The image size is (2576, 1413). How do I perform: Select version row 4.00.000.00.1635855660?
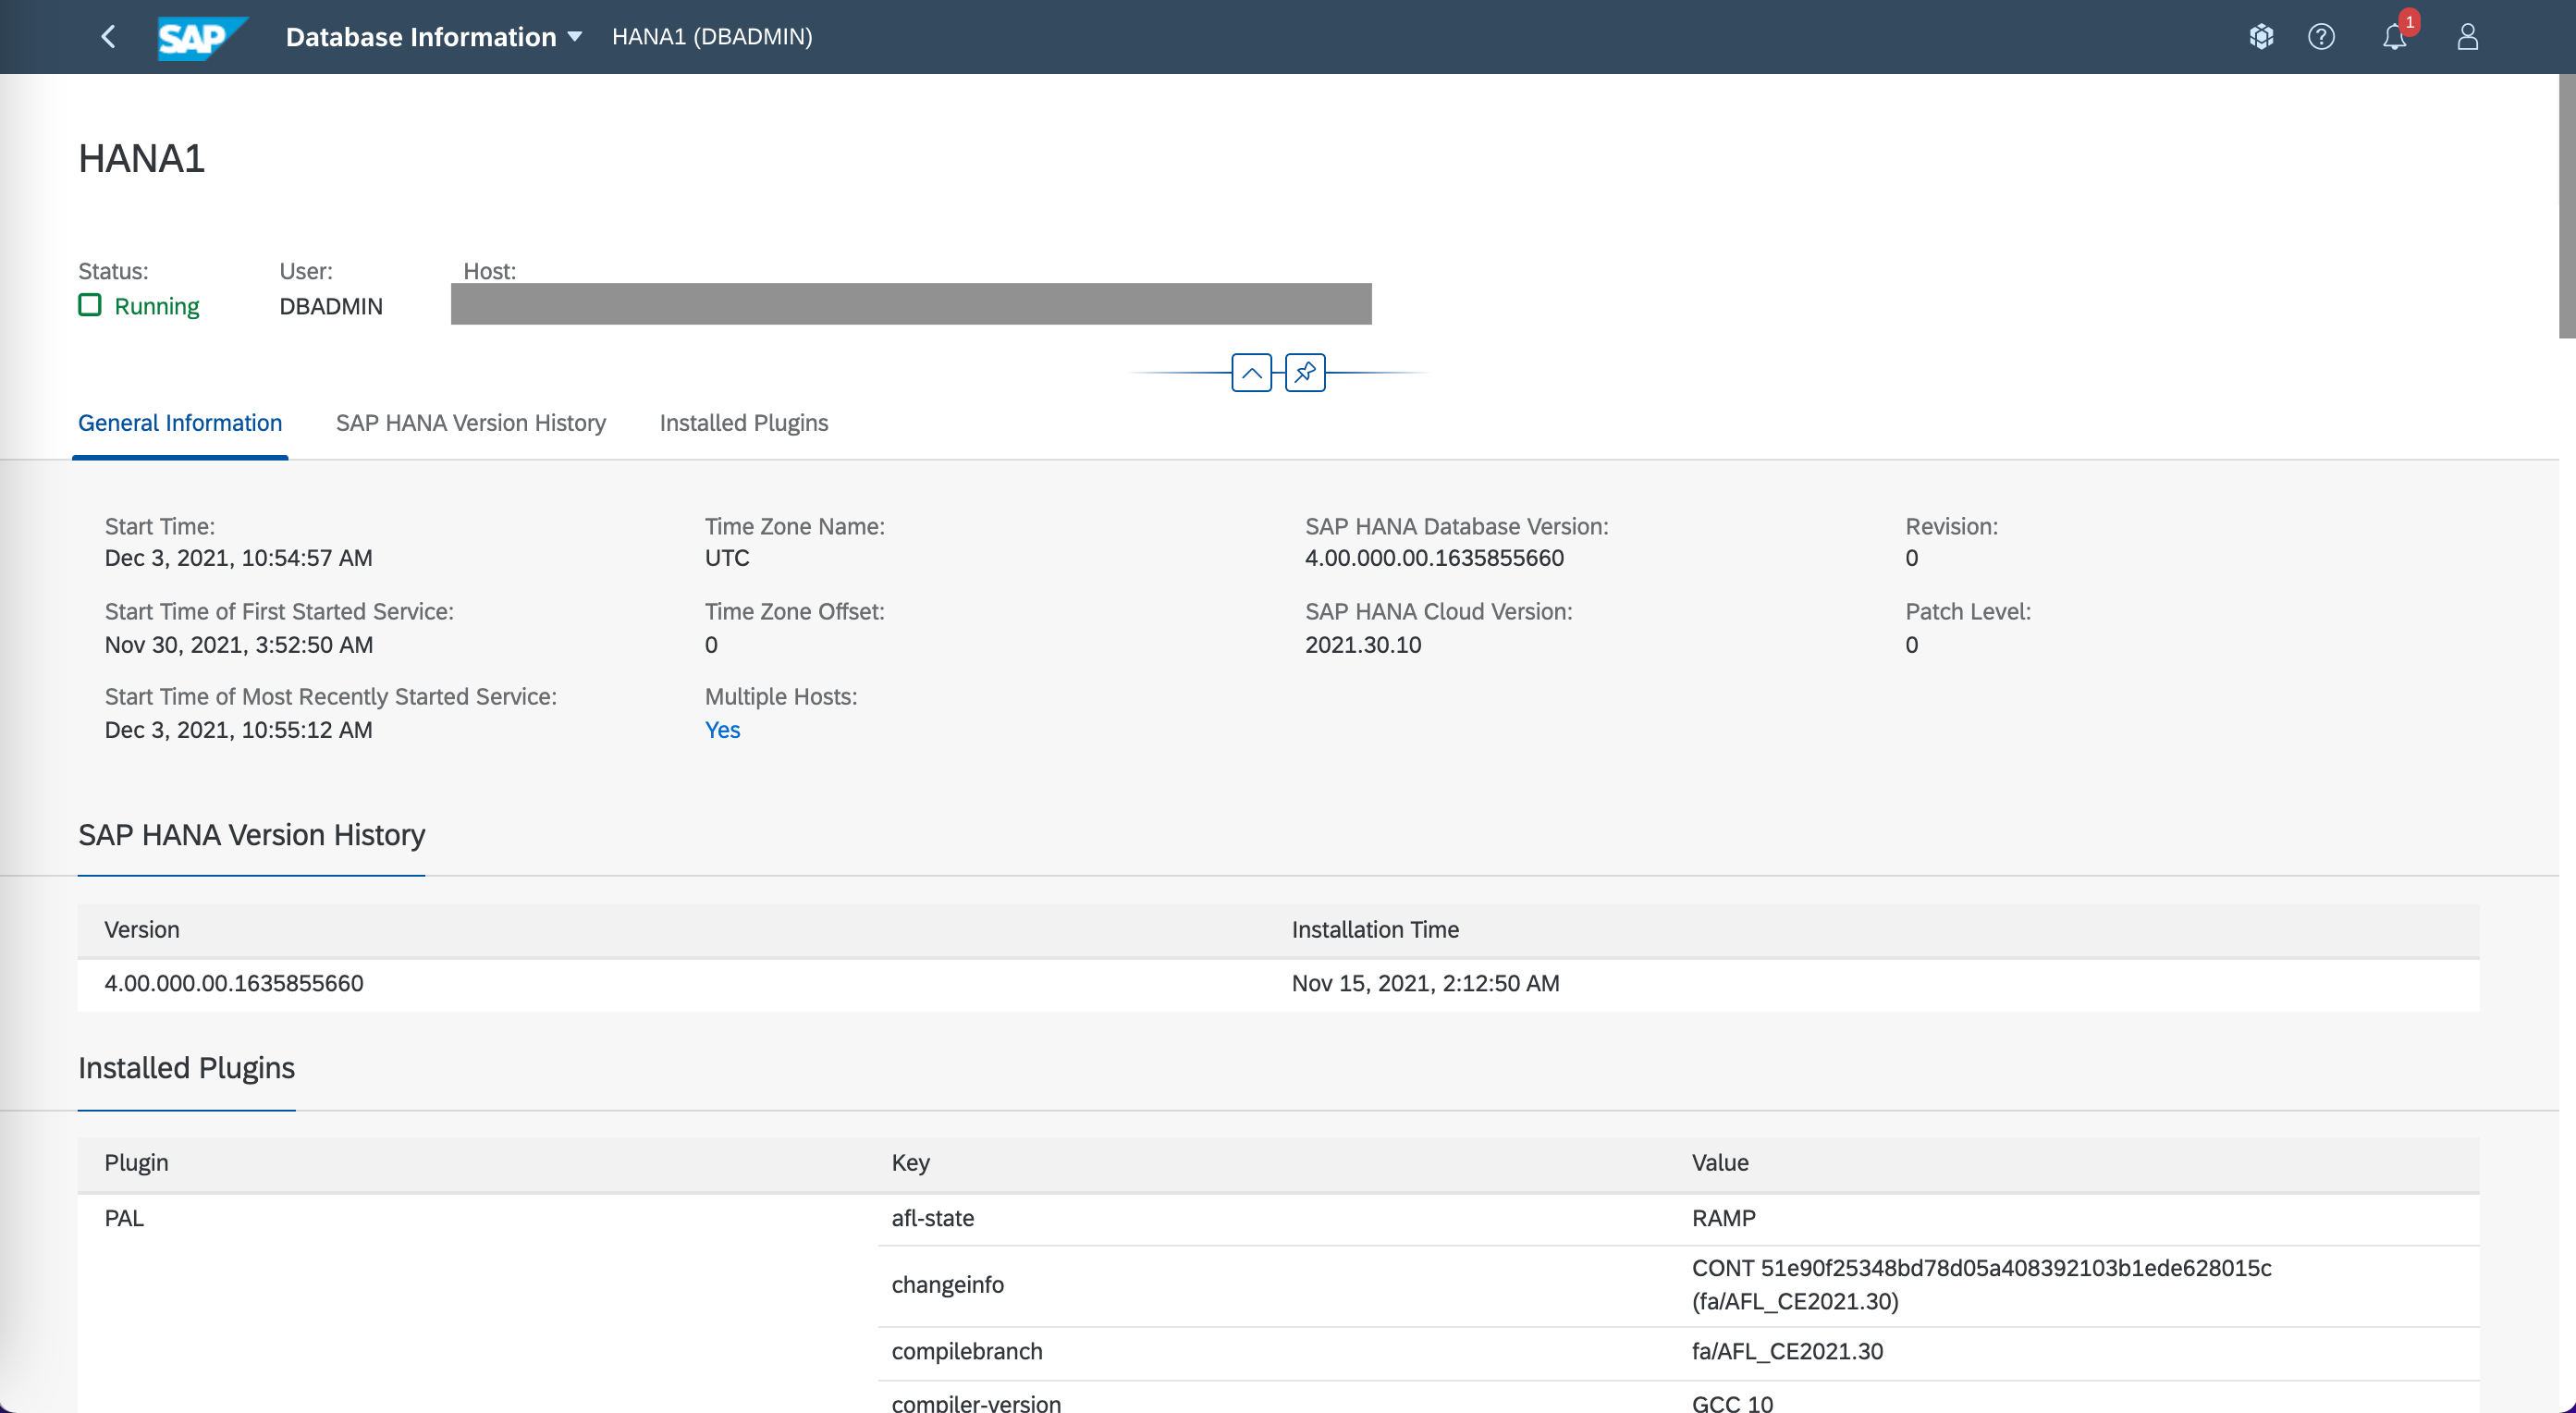tap(234, 984)
